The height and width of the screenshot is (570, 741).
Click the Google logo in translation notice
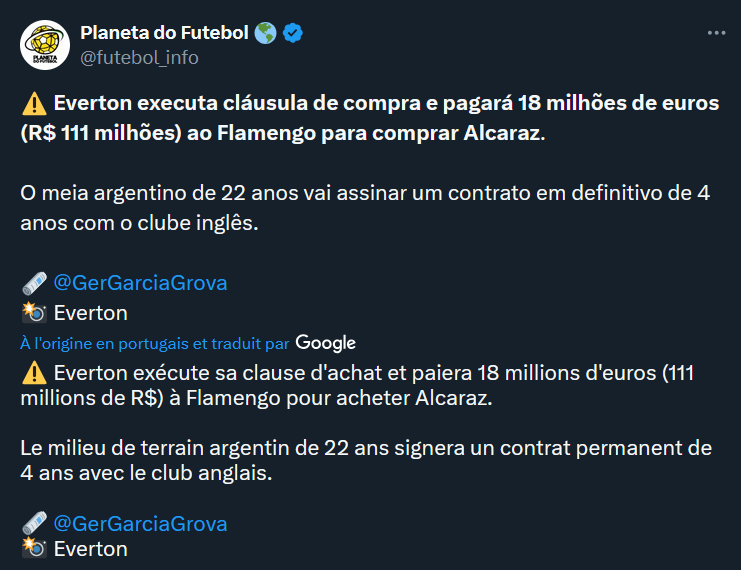coord(326,343)
